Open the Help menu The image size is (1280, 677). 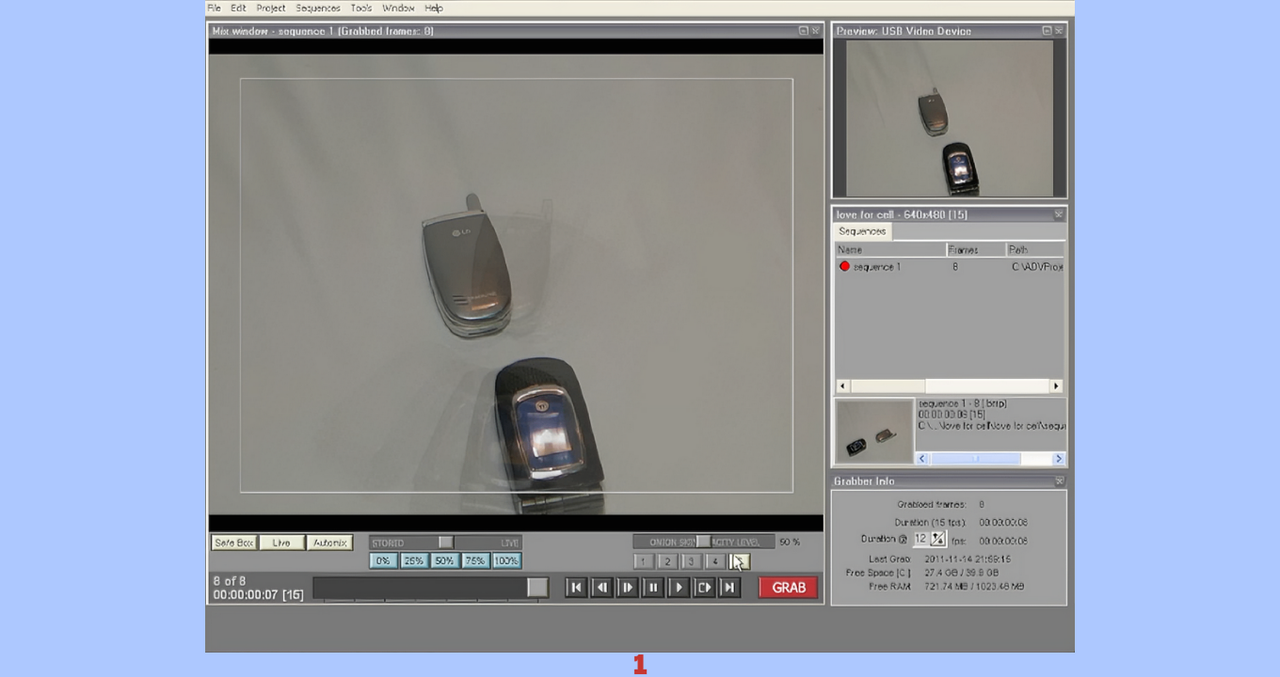tap(433, 8)
